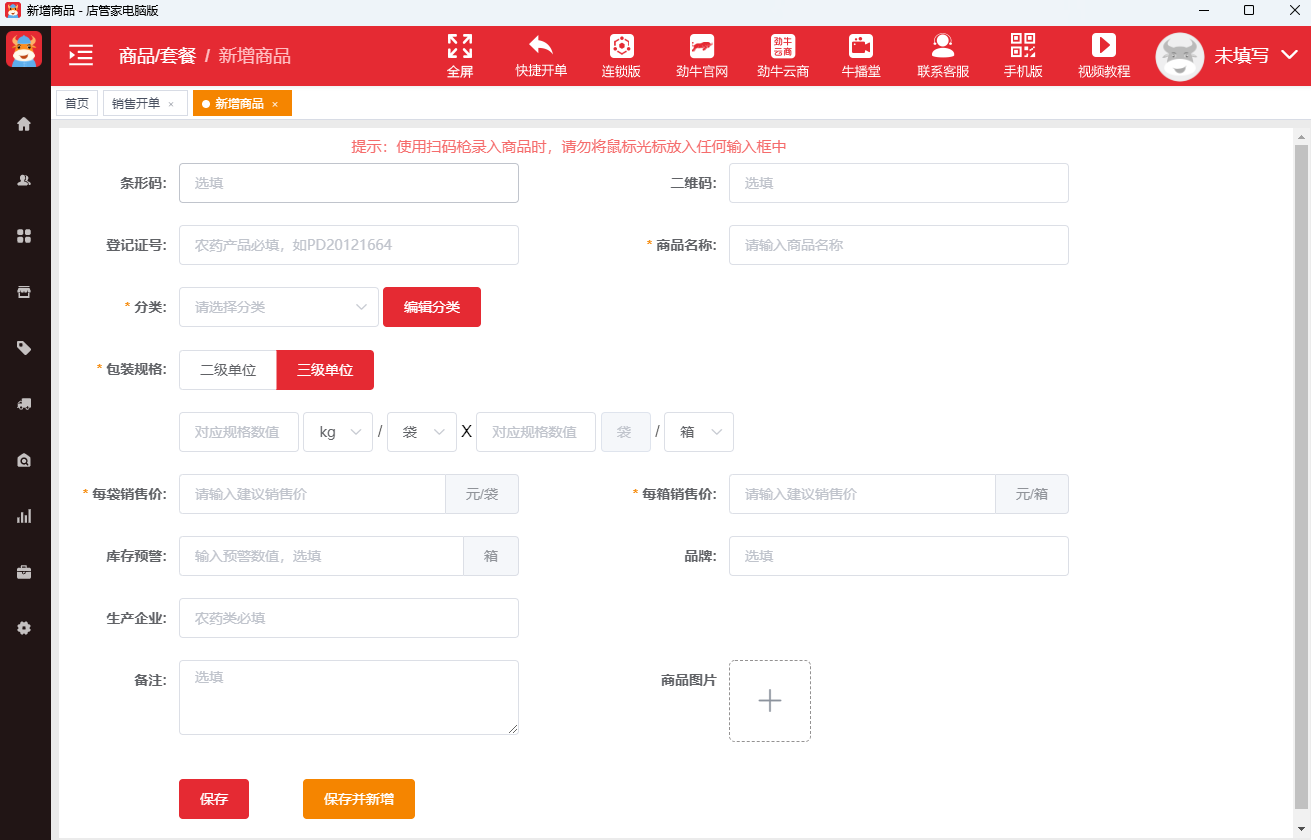Collapse the sidebar with the menu toggle icon

81,56
